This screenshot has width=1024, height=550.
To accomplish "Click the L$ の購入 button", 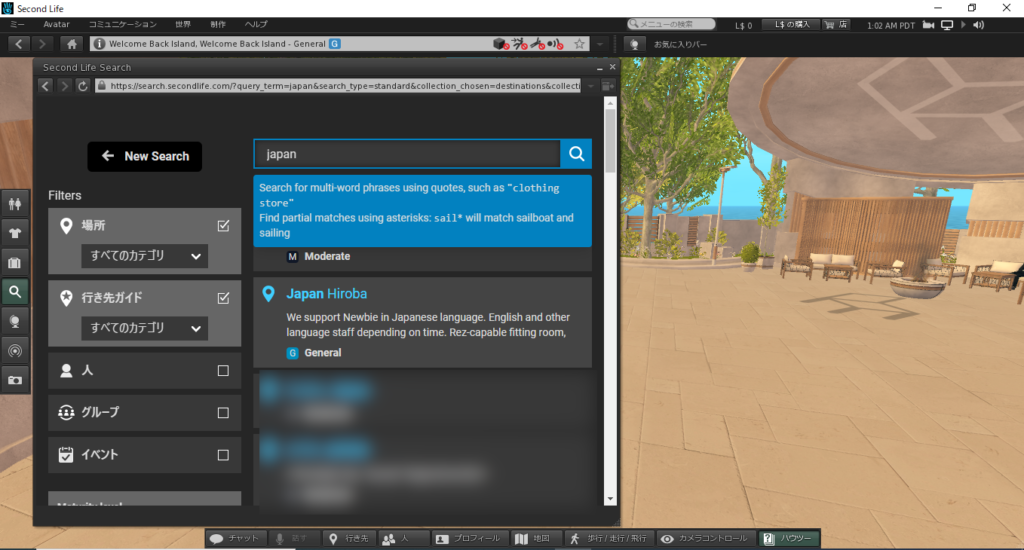I will point(792,24).
